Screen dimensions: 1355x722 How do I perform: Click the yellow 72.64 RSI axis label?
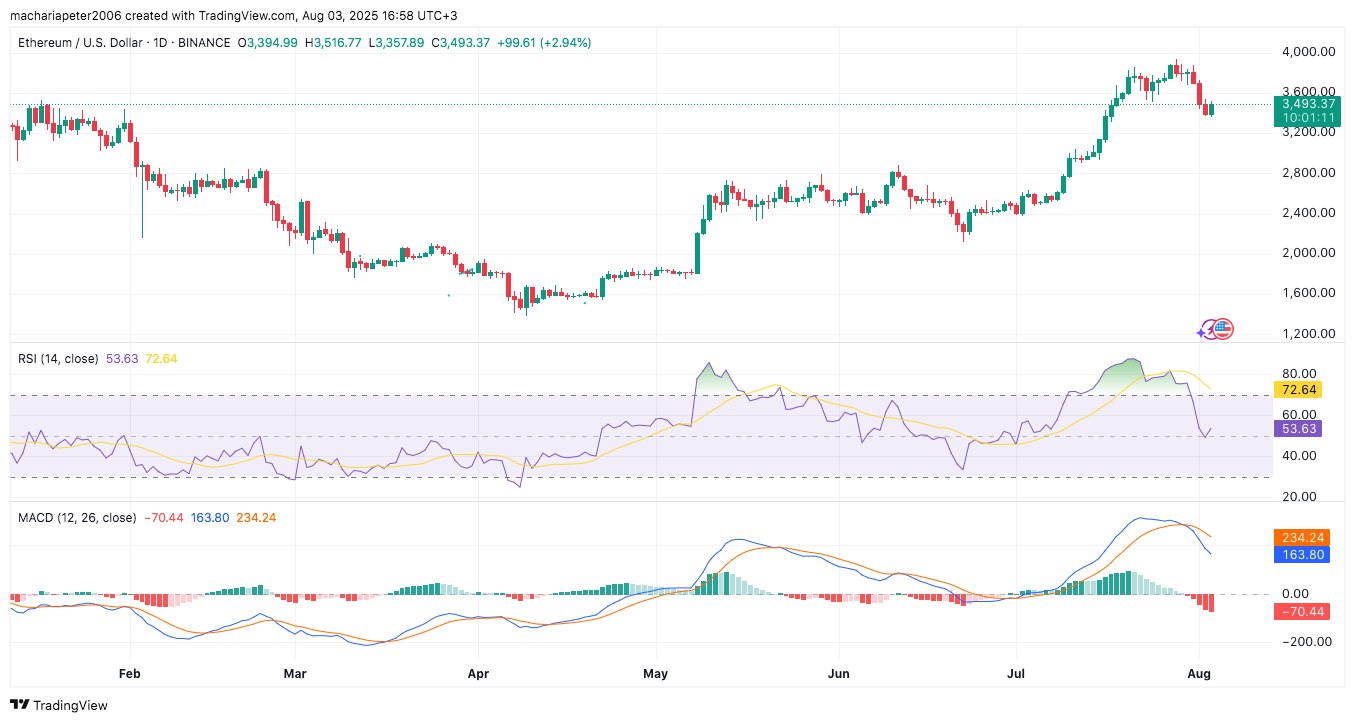[x=1297, y=389]
